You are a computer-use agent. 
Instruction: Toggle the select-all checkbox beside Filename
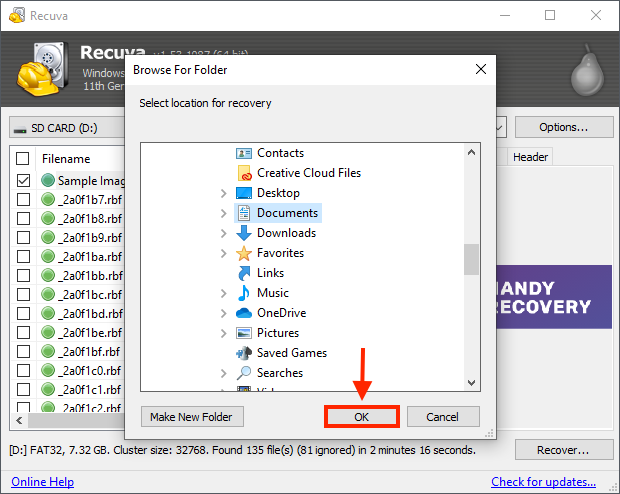(23, 159)
